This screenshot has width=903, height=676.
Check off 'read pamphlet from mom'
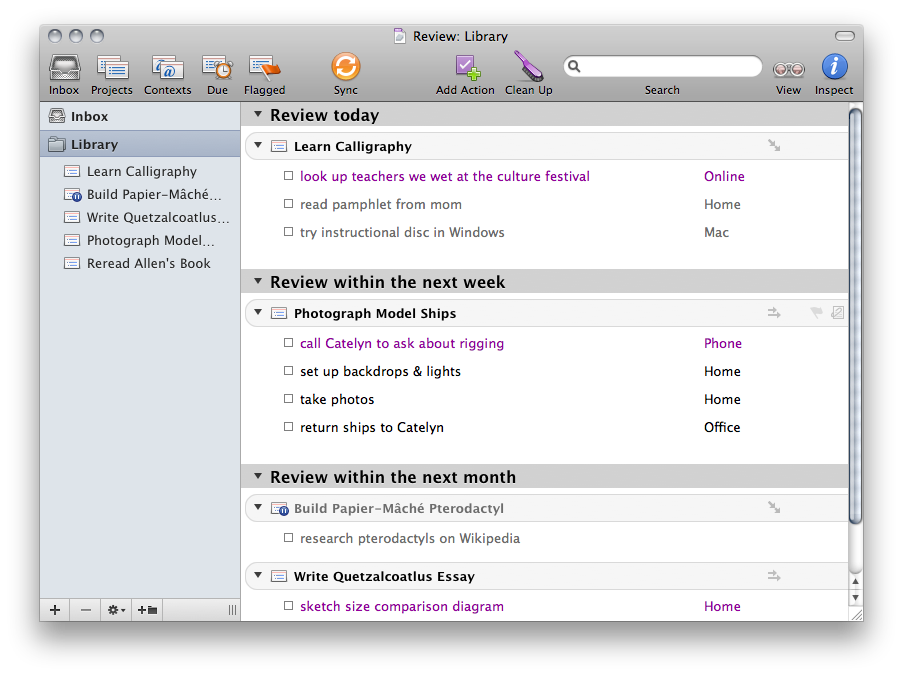tap(288, 204)
